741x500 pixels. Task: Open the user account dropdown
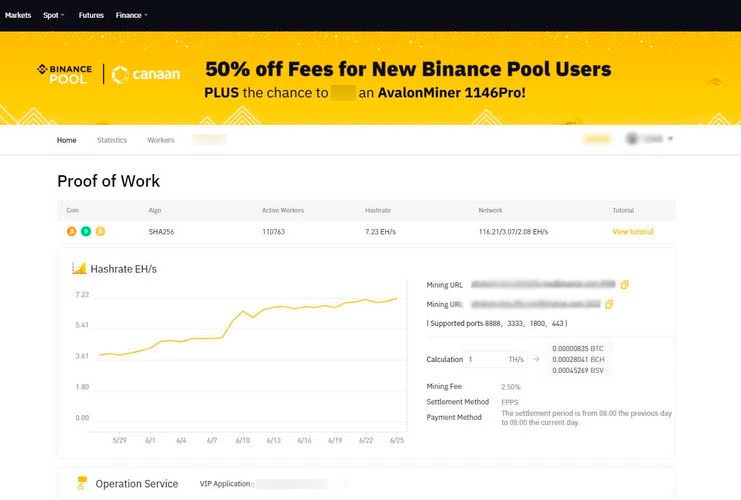click(x=650, y=139)
